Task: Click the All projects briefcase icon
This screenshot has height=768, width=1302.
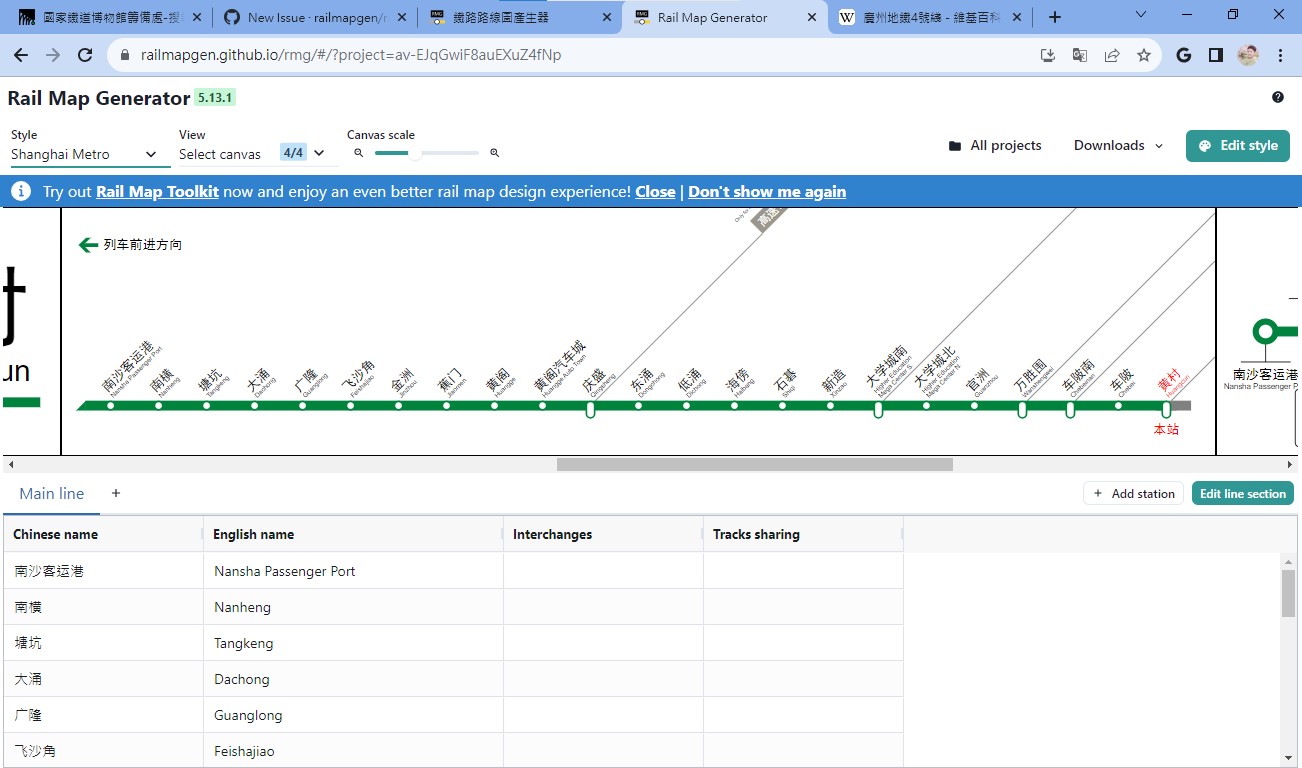Action: click(956, 145)
